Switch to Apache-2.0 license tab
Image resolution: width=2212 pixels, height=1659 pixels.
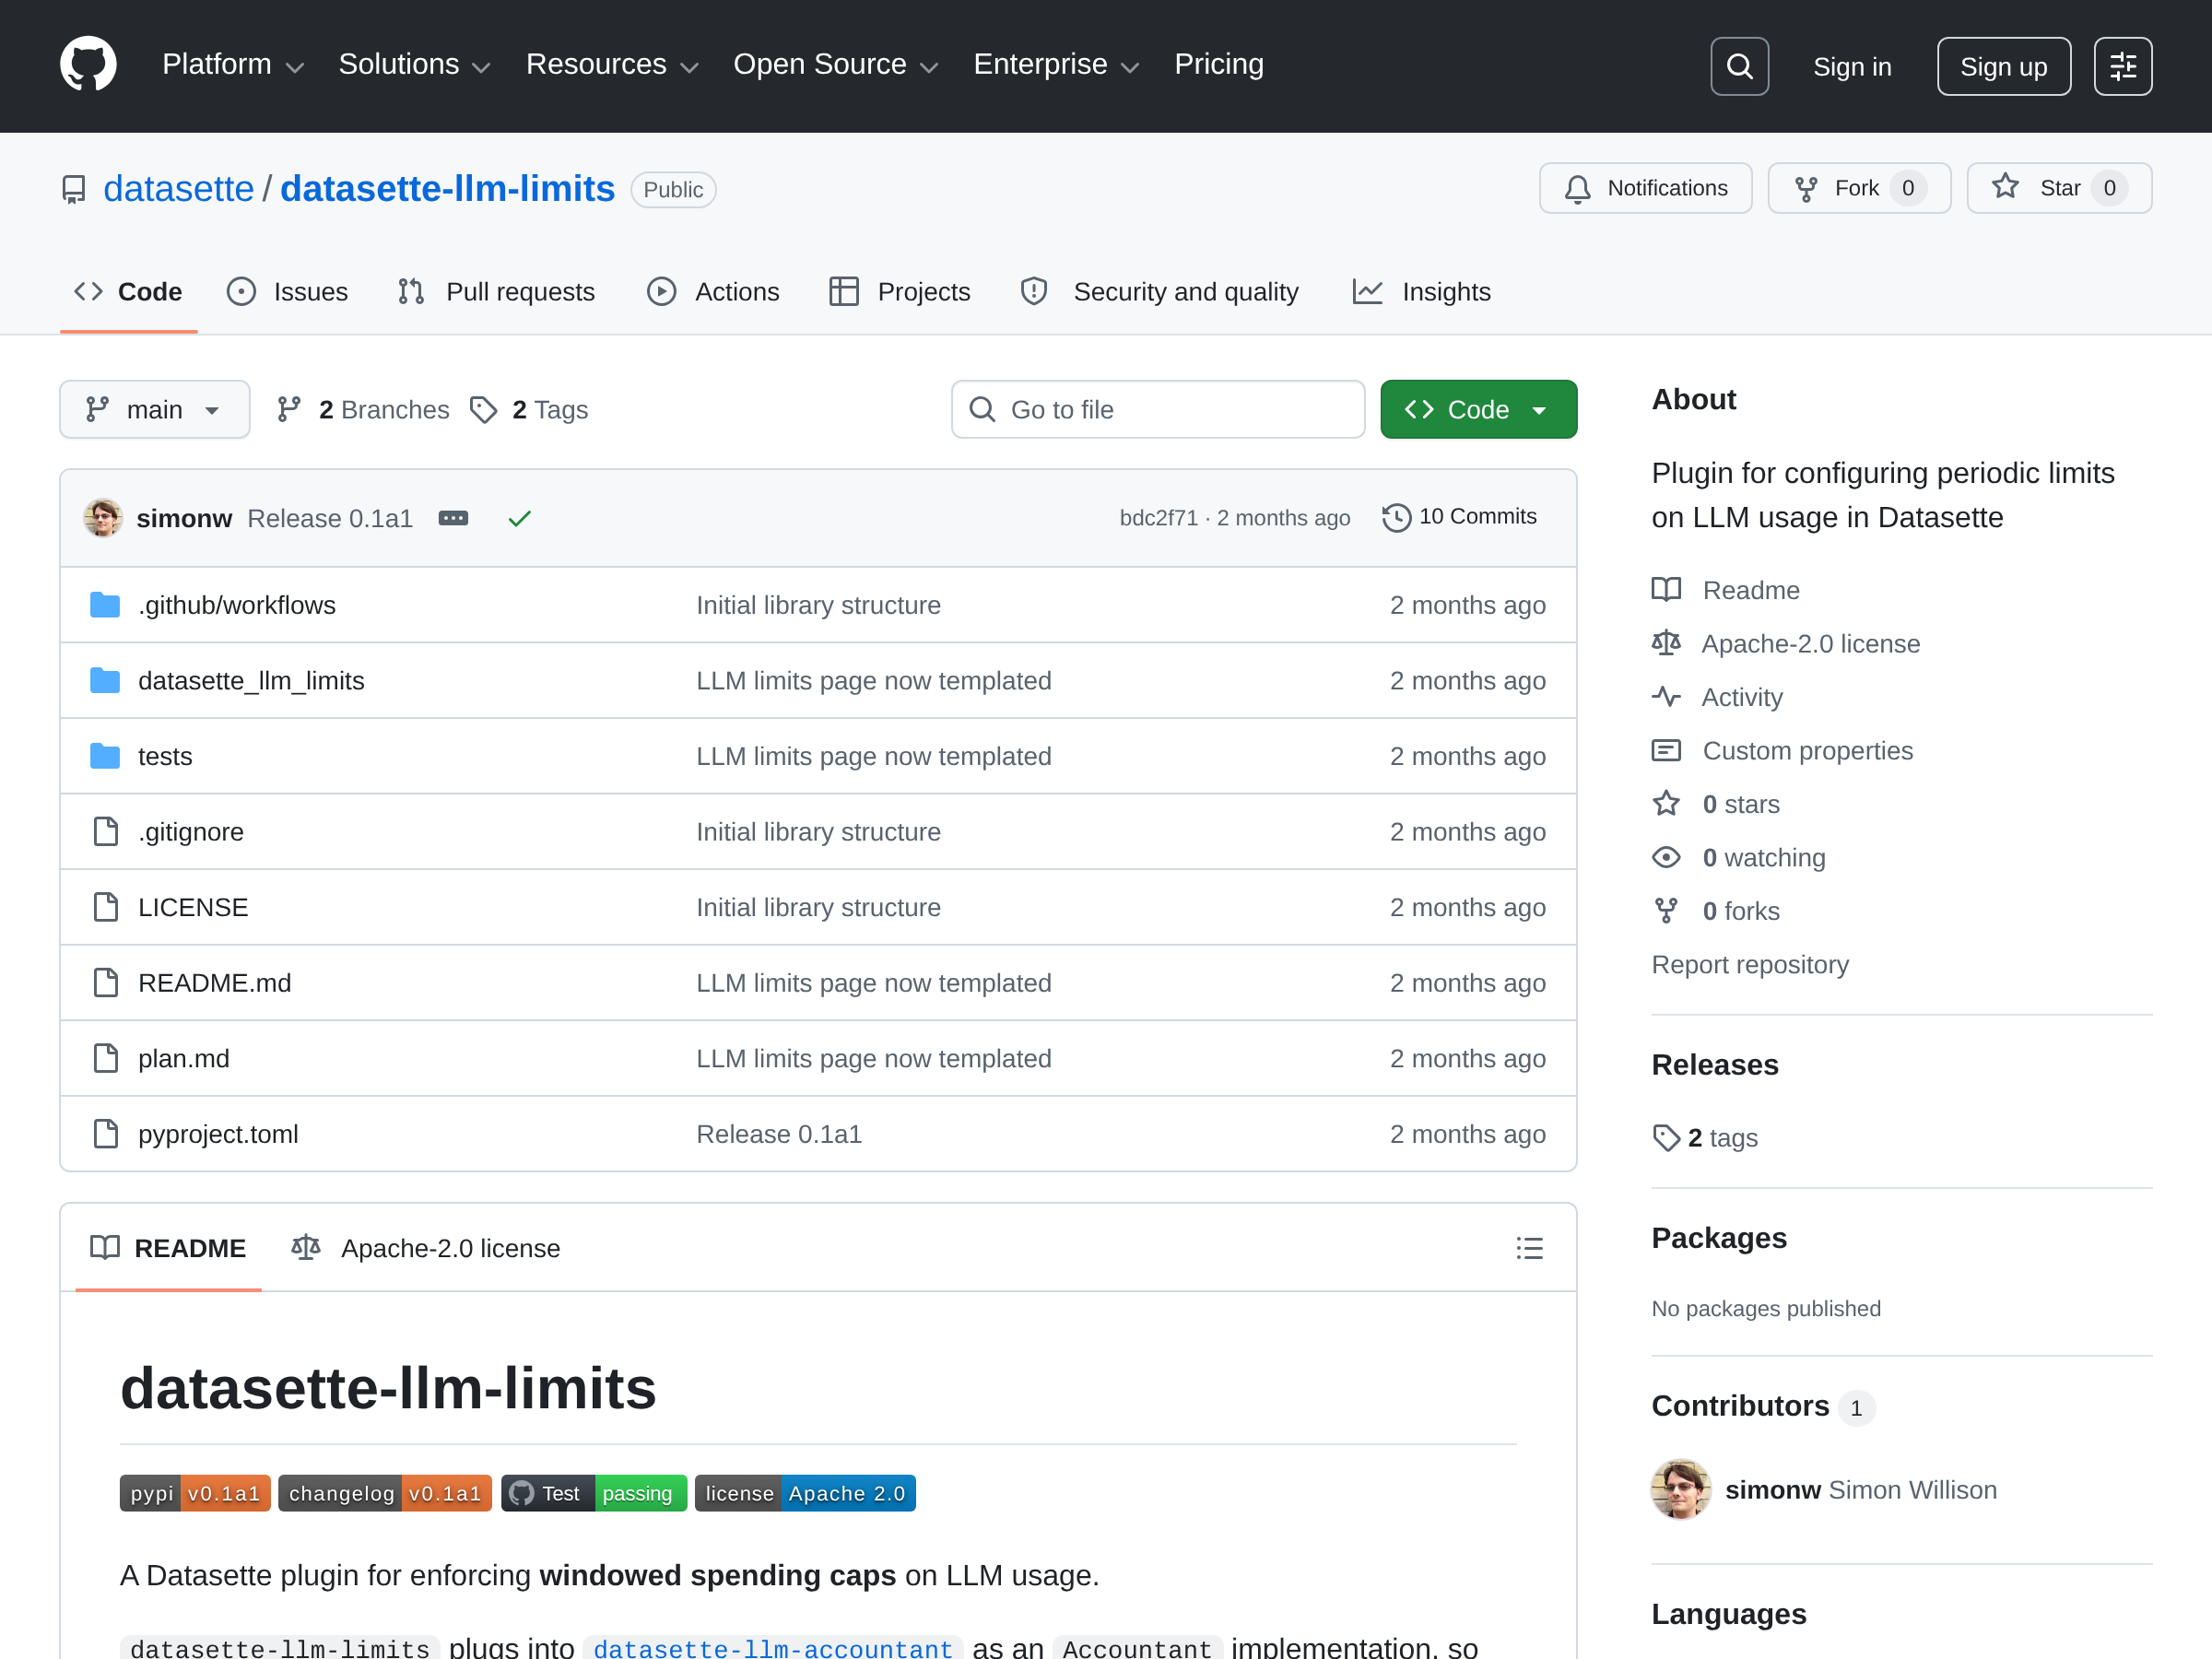tap(426, 1248)
